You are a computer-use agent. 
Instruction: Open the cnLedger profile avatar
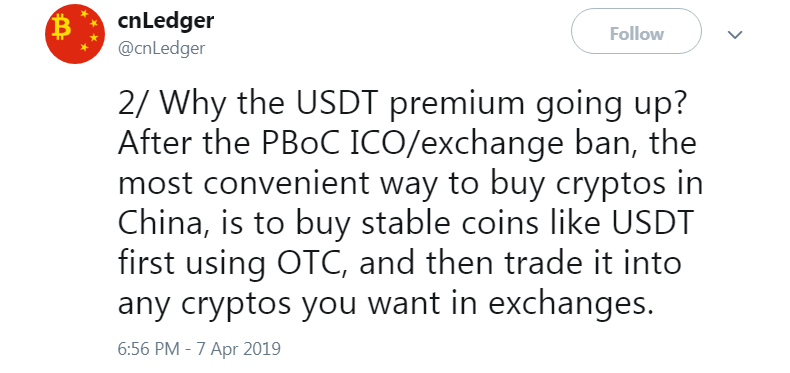[x=75, y=34]
